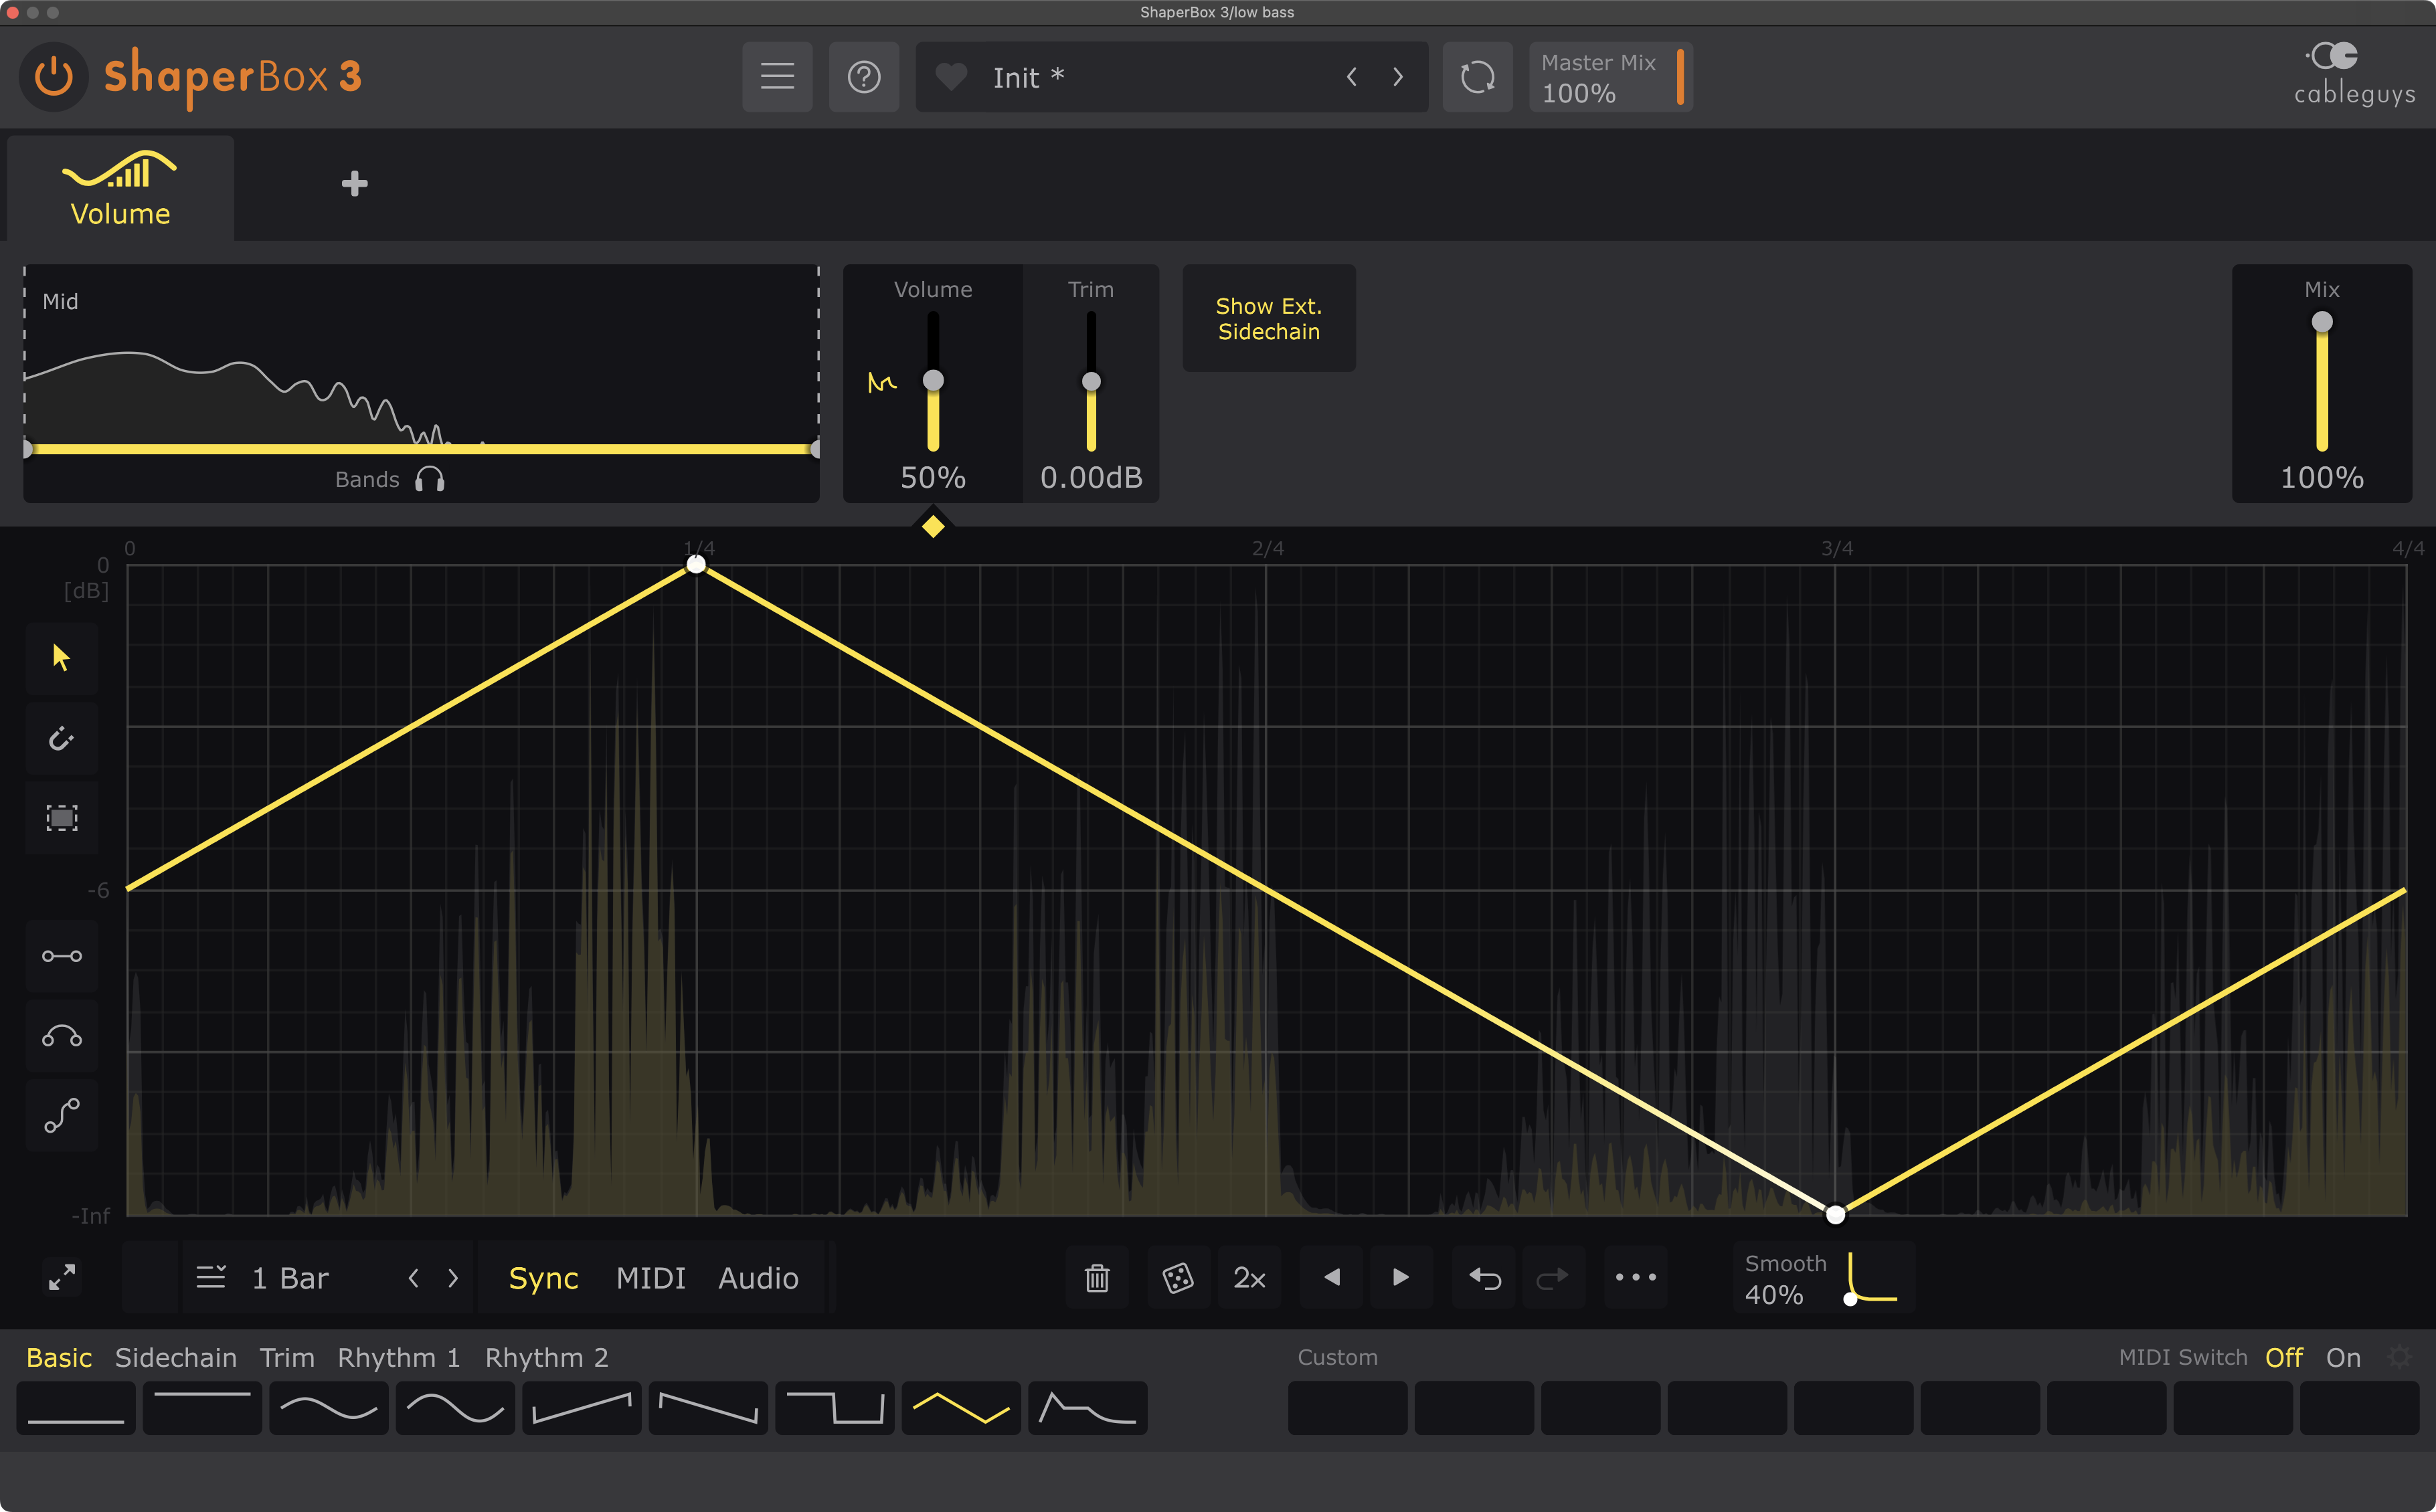Open the more options ellipsis menu
This screenshot has height=1512, width=2436.
point(1635,1277)
